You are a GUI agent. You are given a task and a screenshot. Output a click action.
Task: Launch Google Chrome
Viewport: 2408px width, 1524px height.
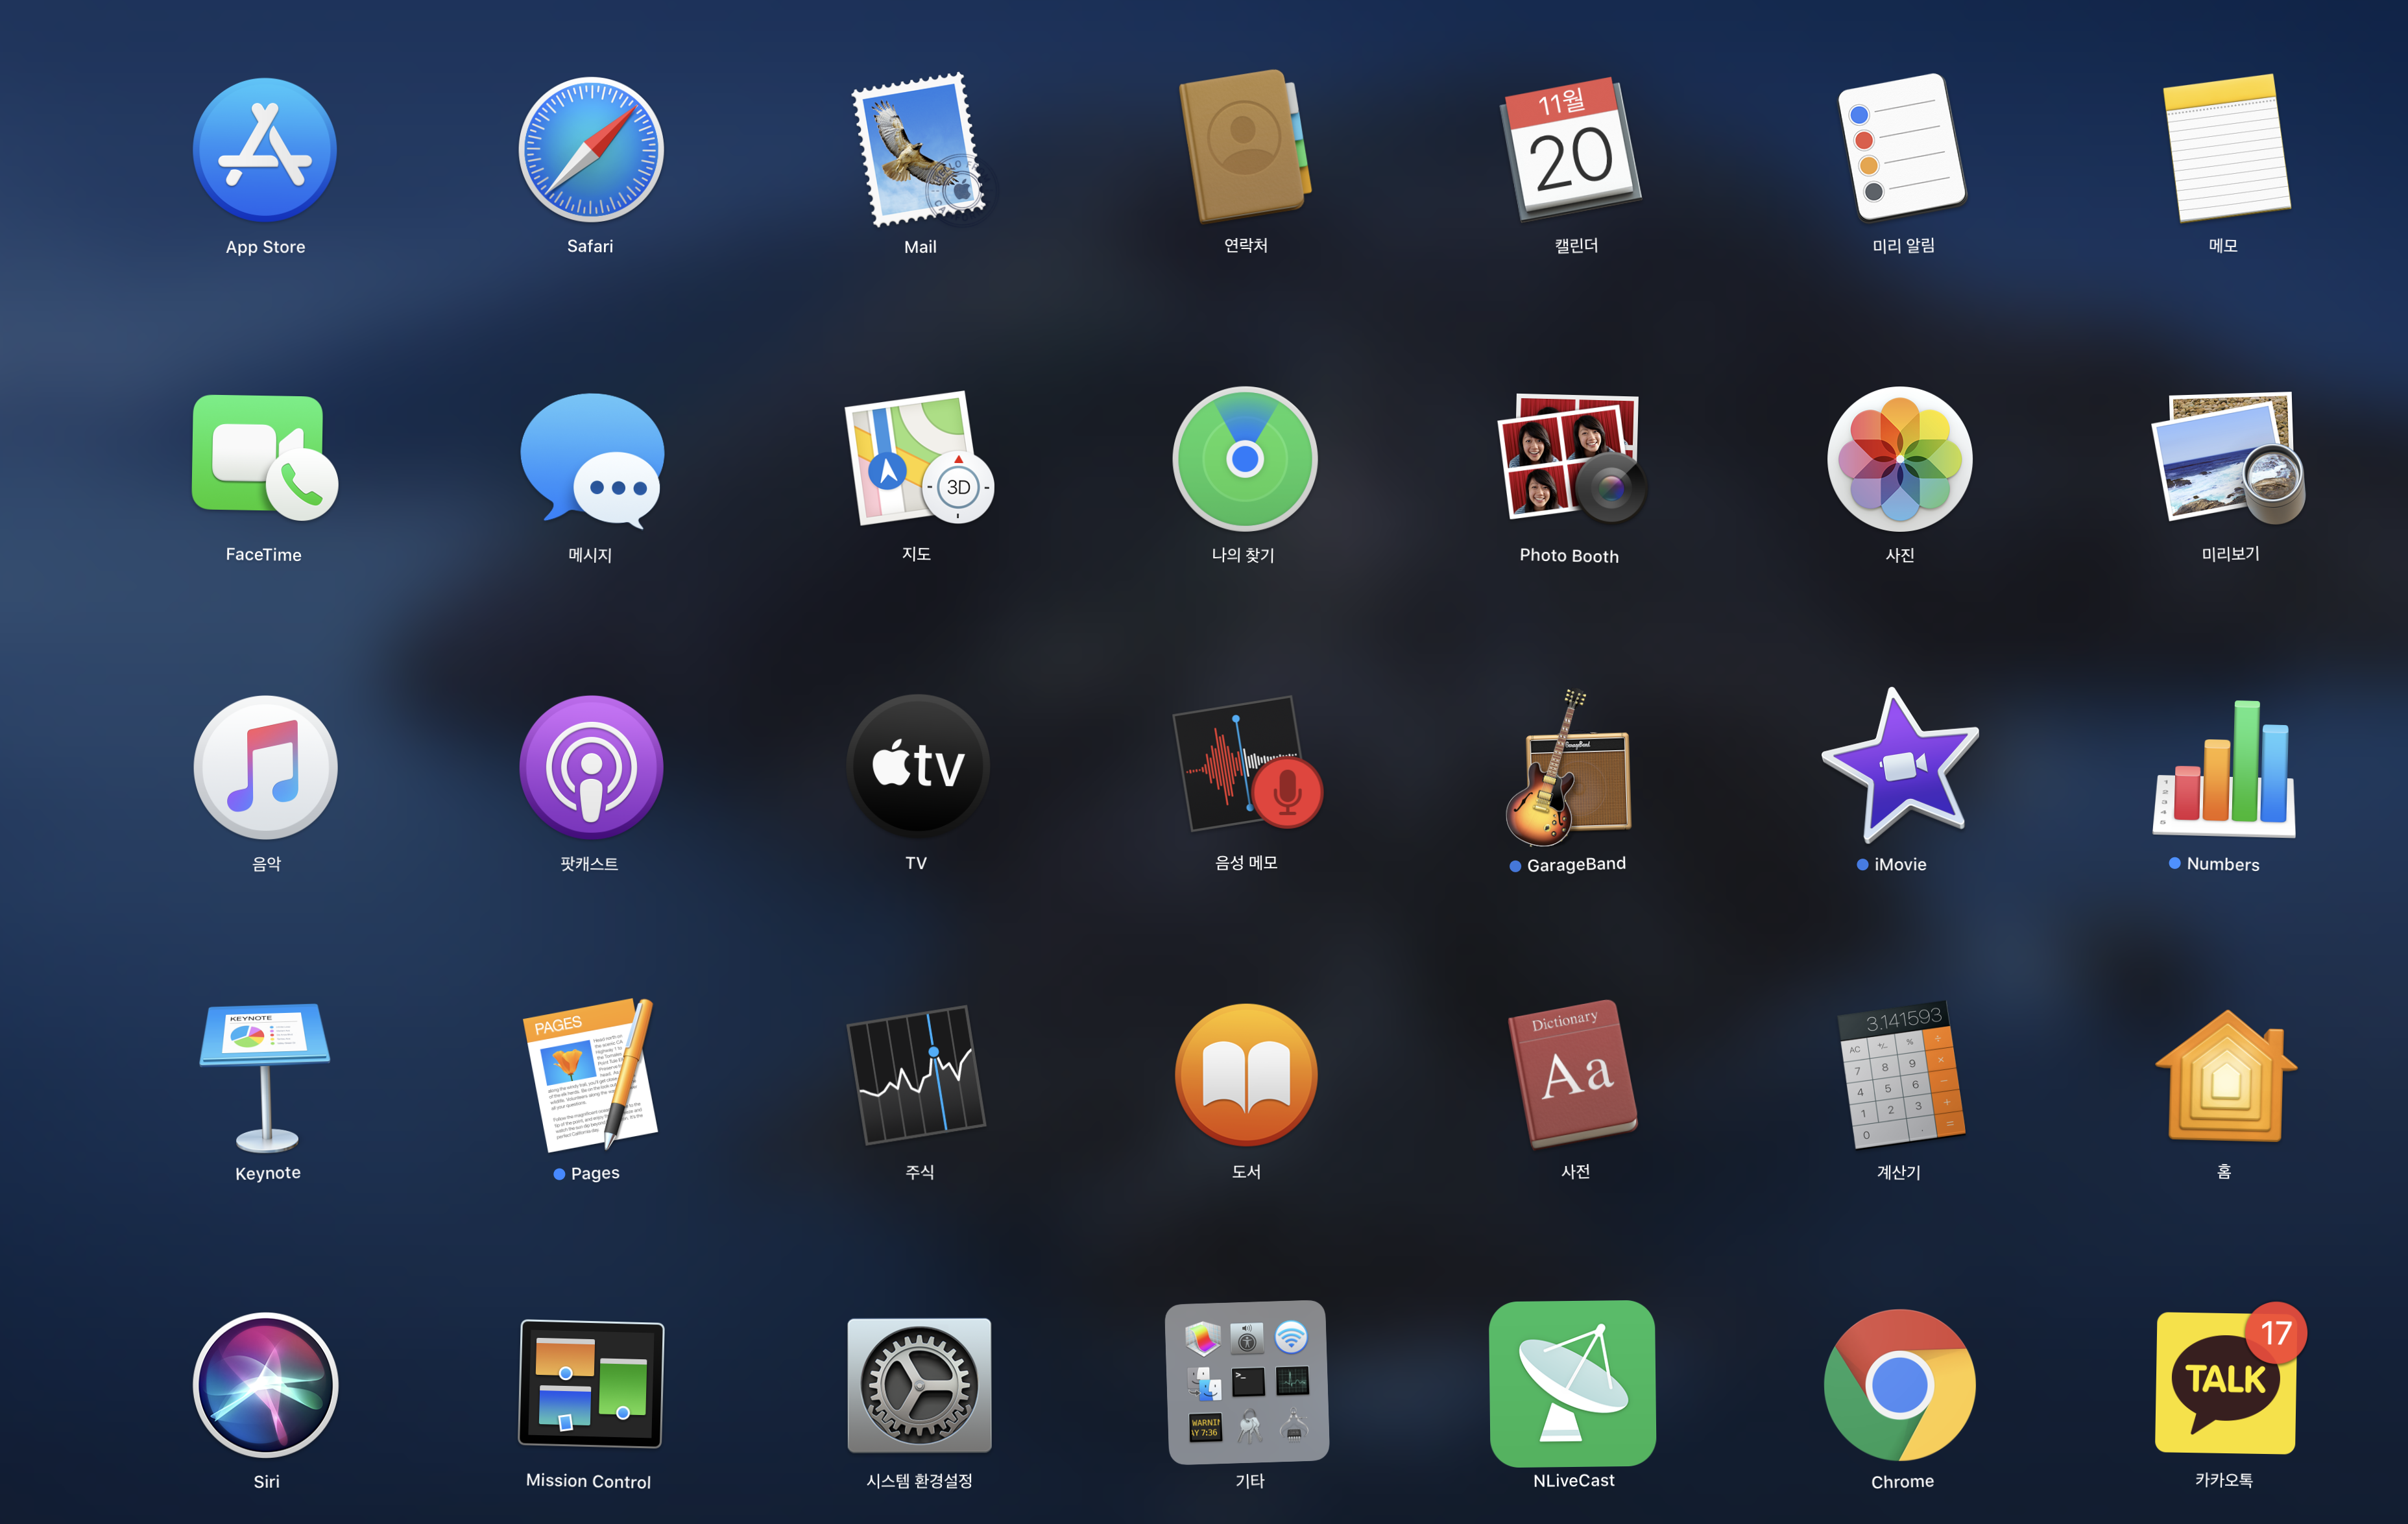[x=1900, y=1384]
